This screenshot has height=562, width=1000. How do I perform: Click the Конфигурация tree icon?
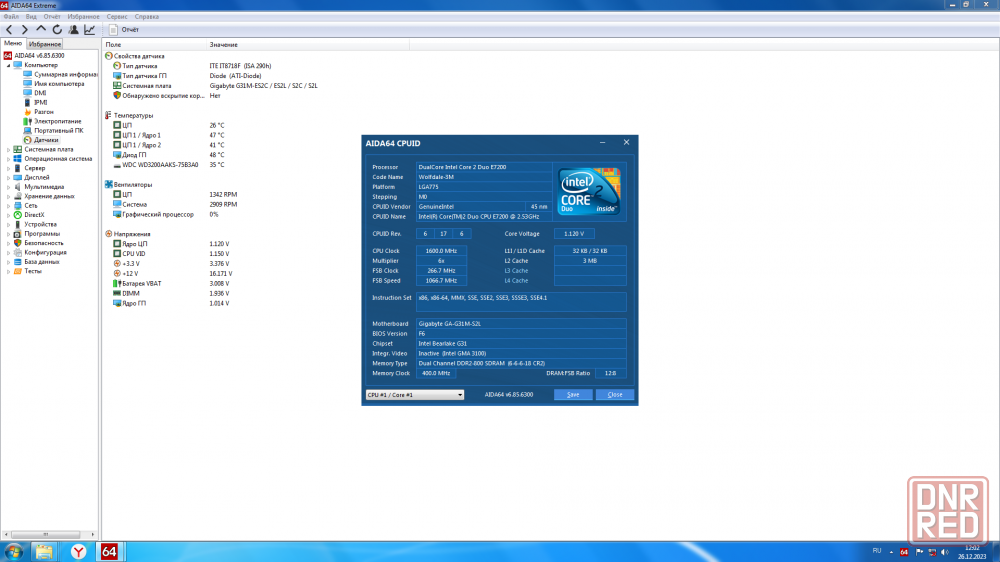(18, 253)
